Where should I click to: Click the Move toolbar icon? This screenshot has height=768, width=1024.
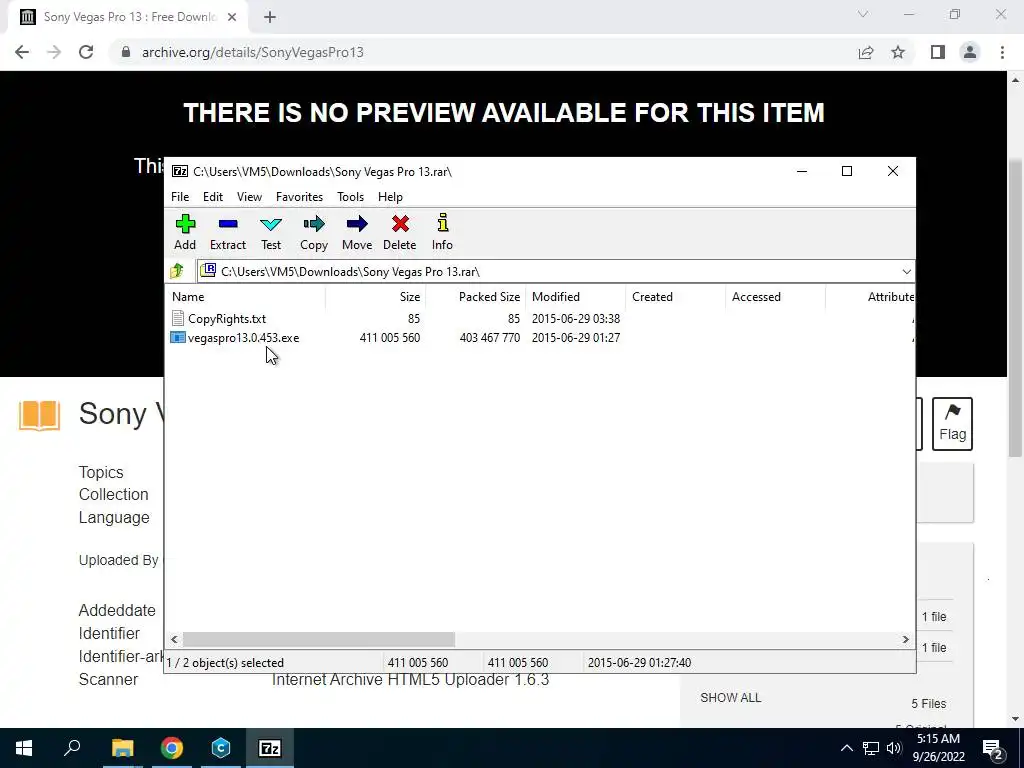357,232
